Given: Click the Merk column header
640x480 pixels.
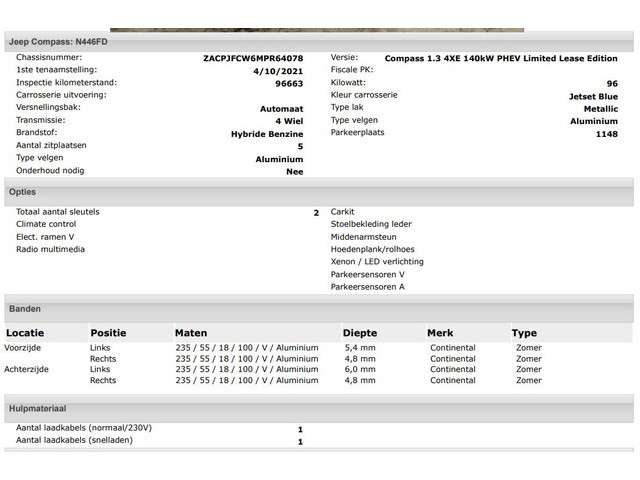Looking at the screenshot, I should [x=440, y=333].
